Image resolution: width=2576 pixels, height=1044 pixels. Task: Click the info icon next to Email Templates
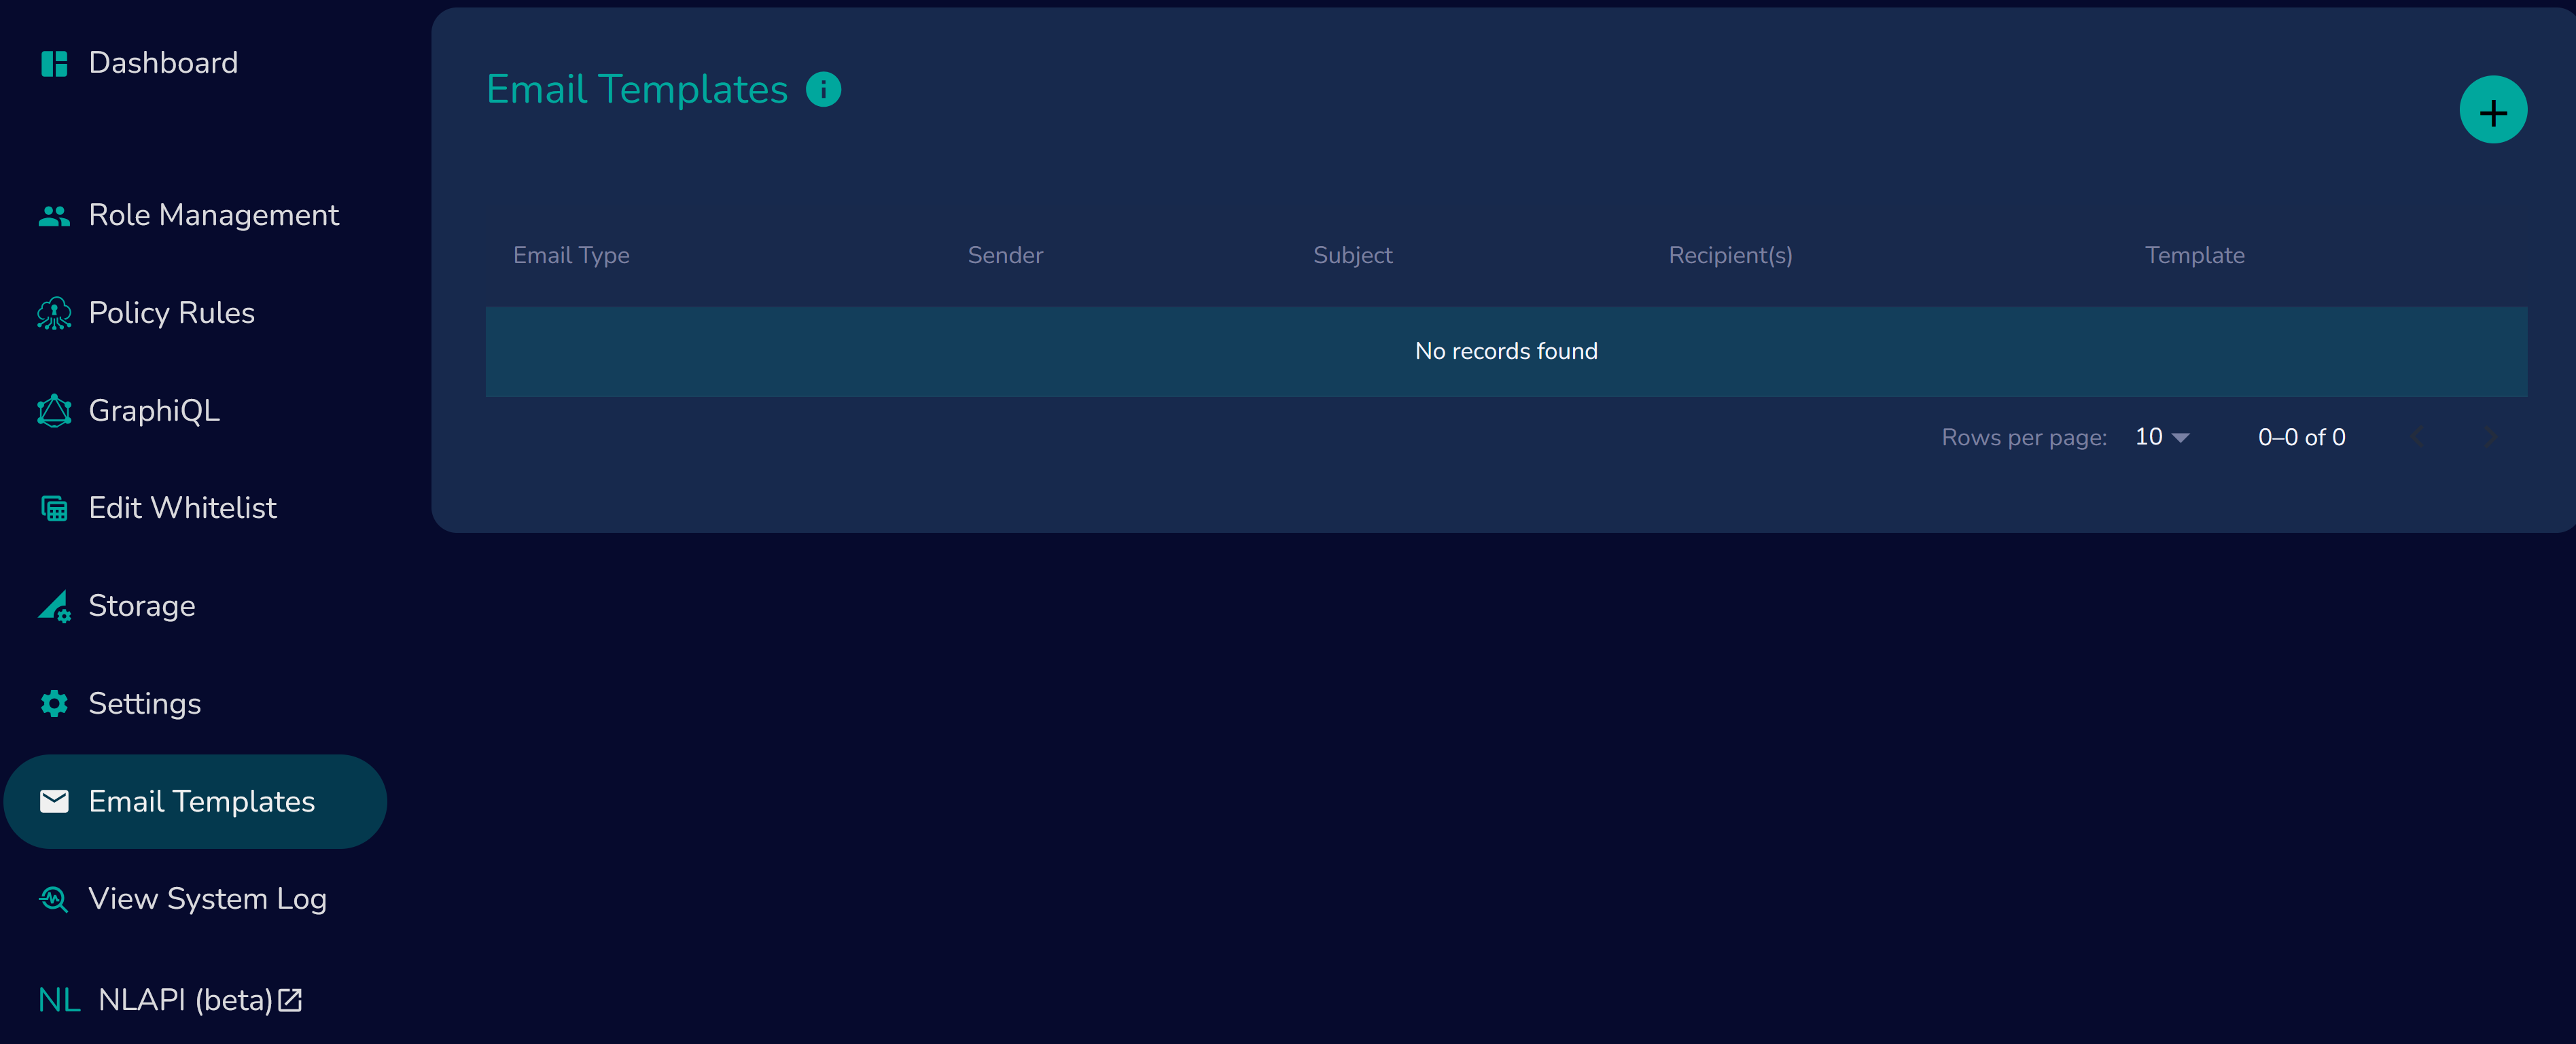point(825,90)
